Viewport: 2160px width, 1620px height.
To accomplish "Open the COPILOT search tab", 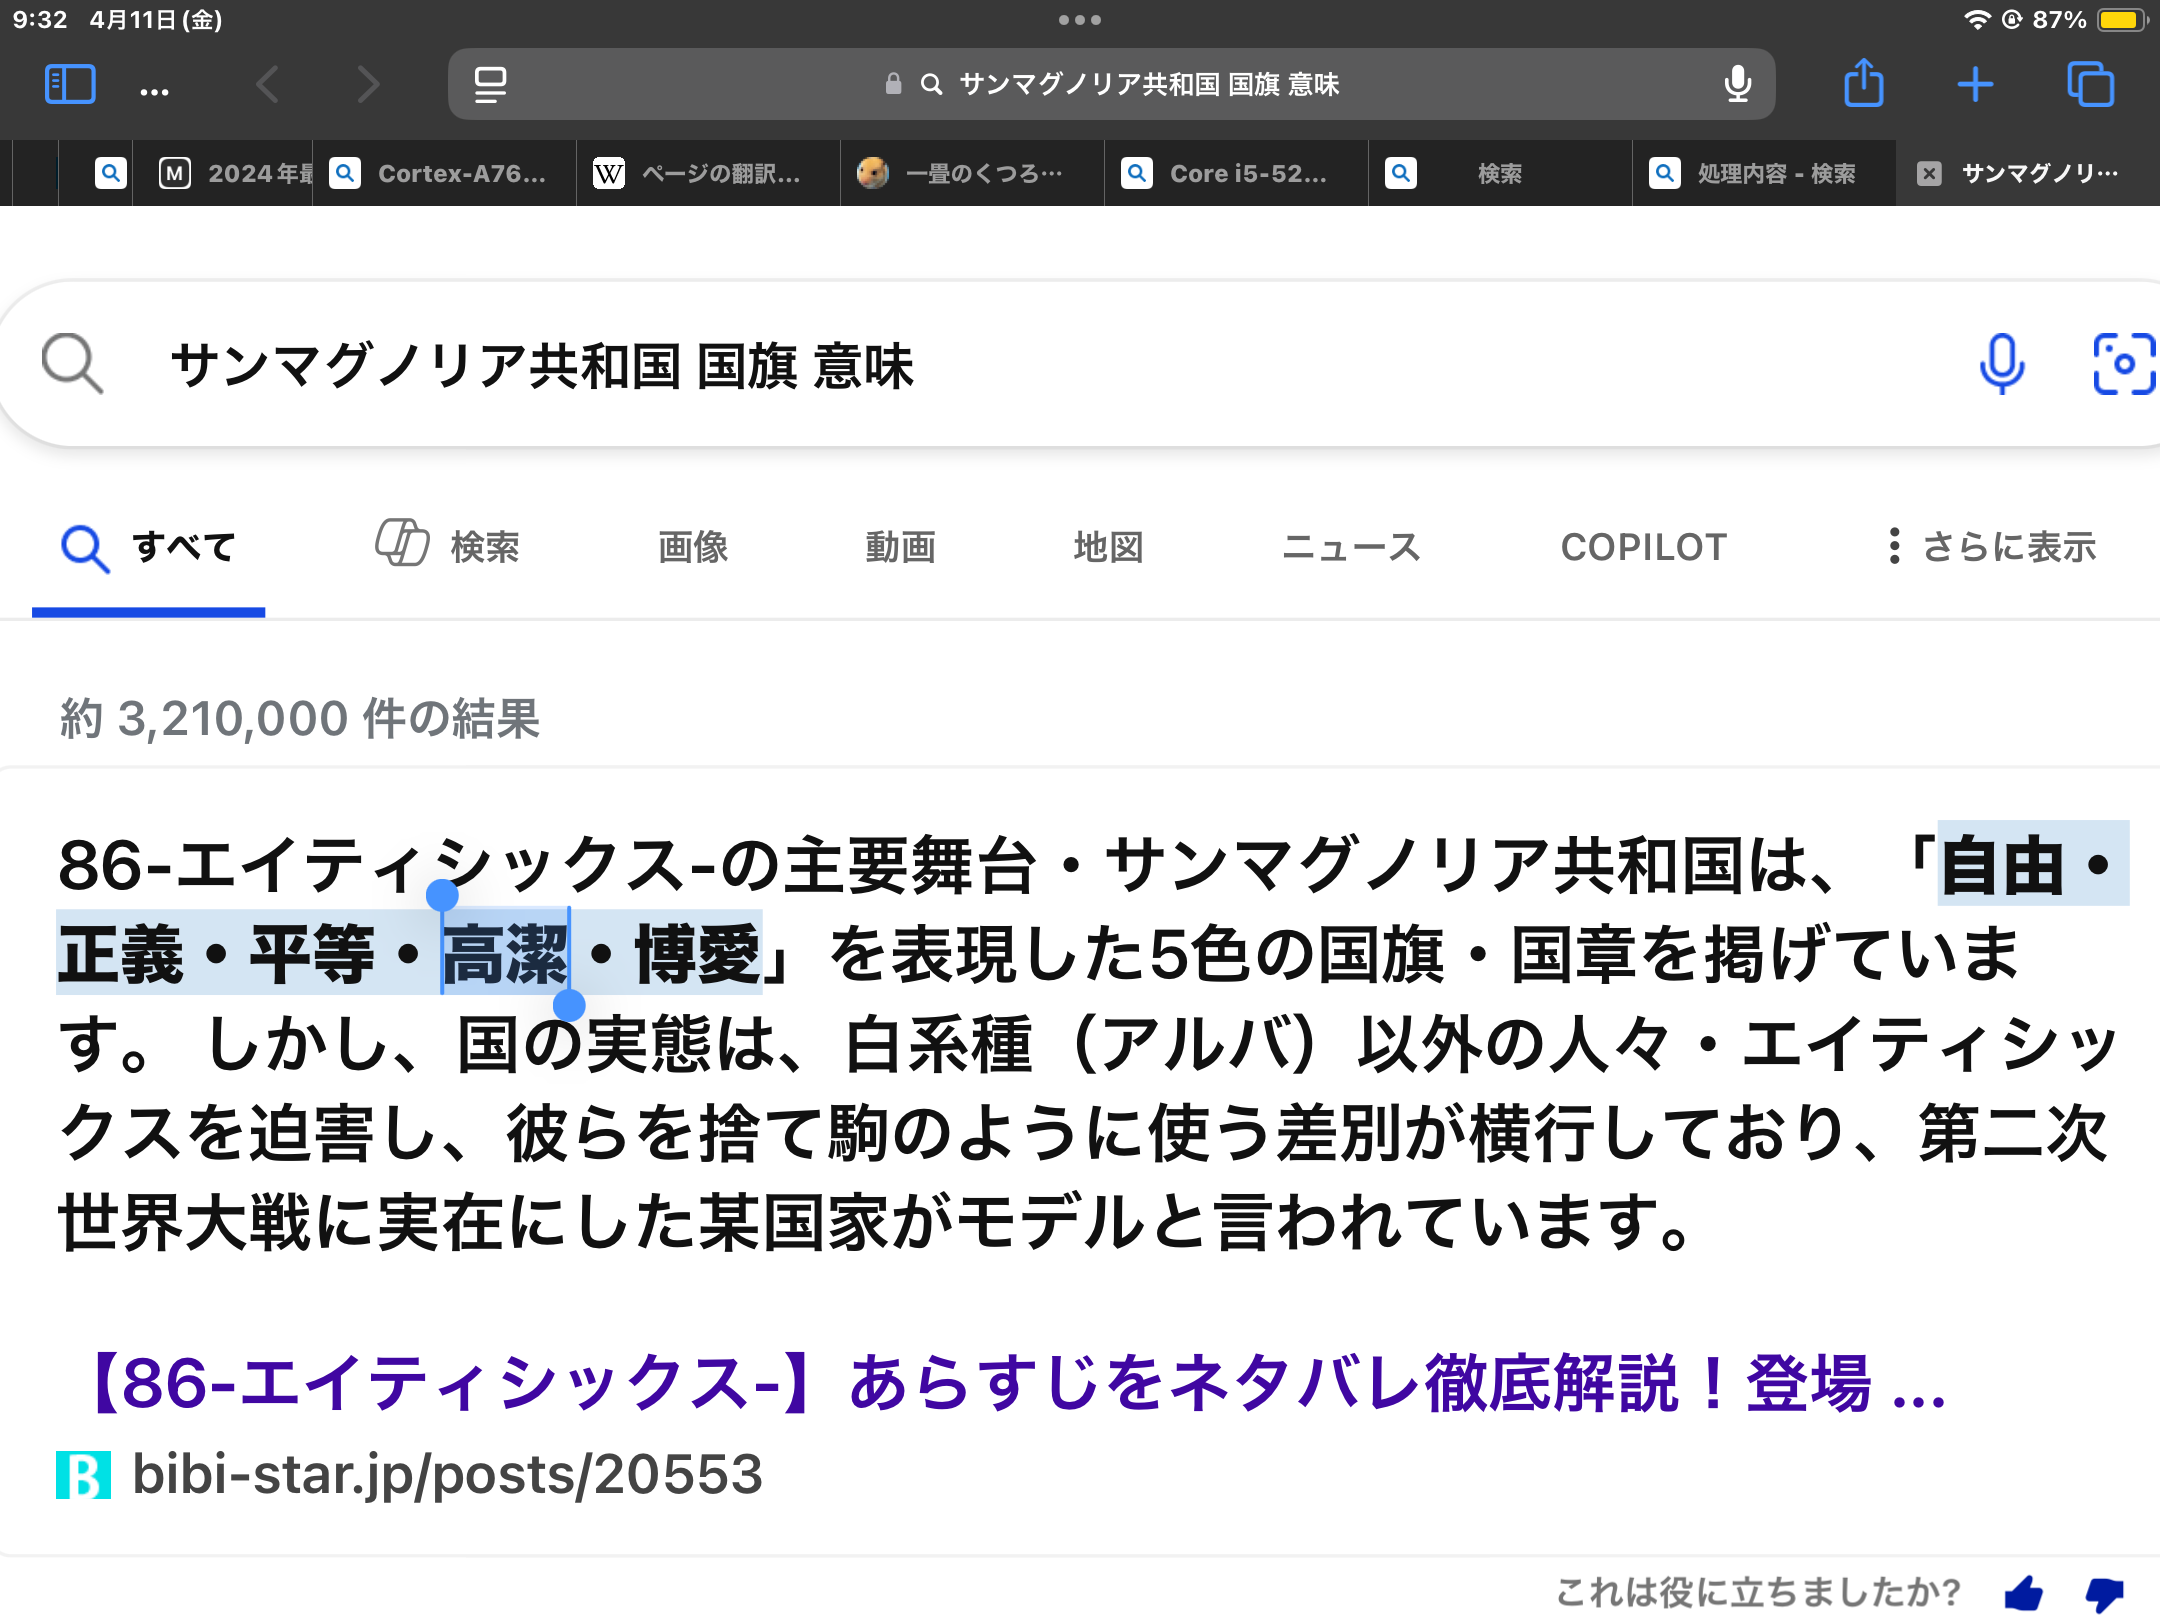I will tap(1643, 547).
